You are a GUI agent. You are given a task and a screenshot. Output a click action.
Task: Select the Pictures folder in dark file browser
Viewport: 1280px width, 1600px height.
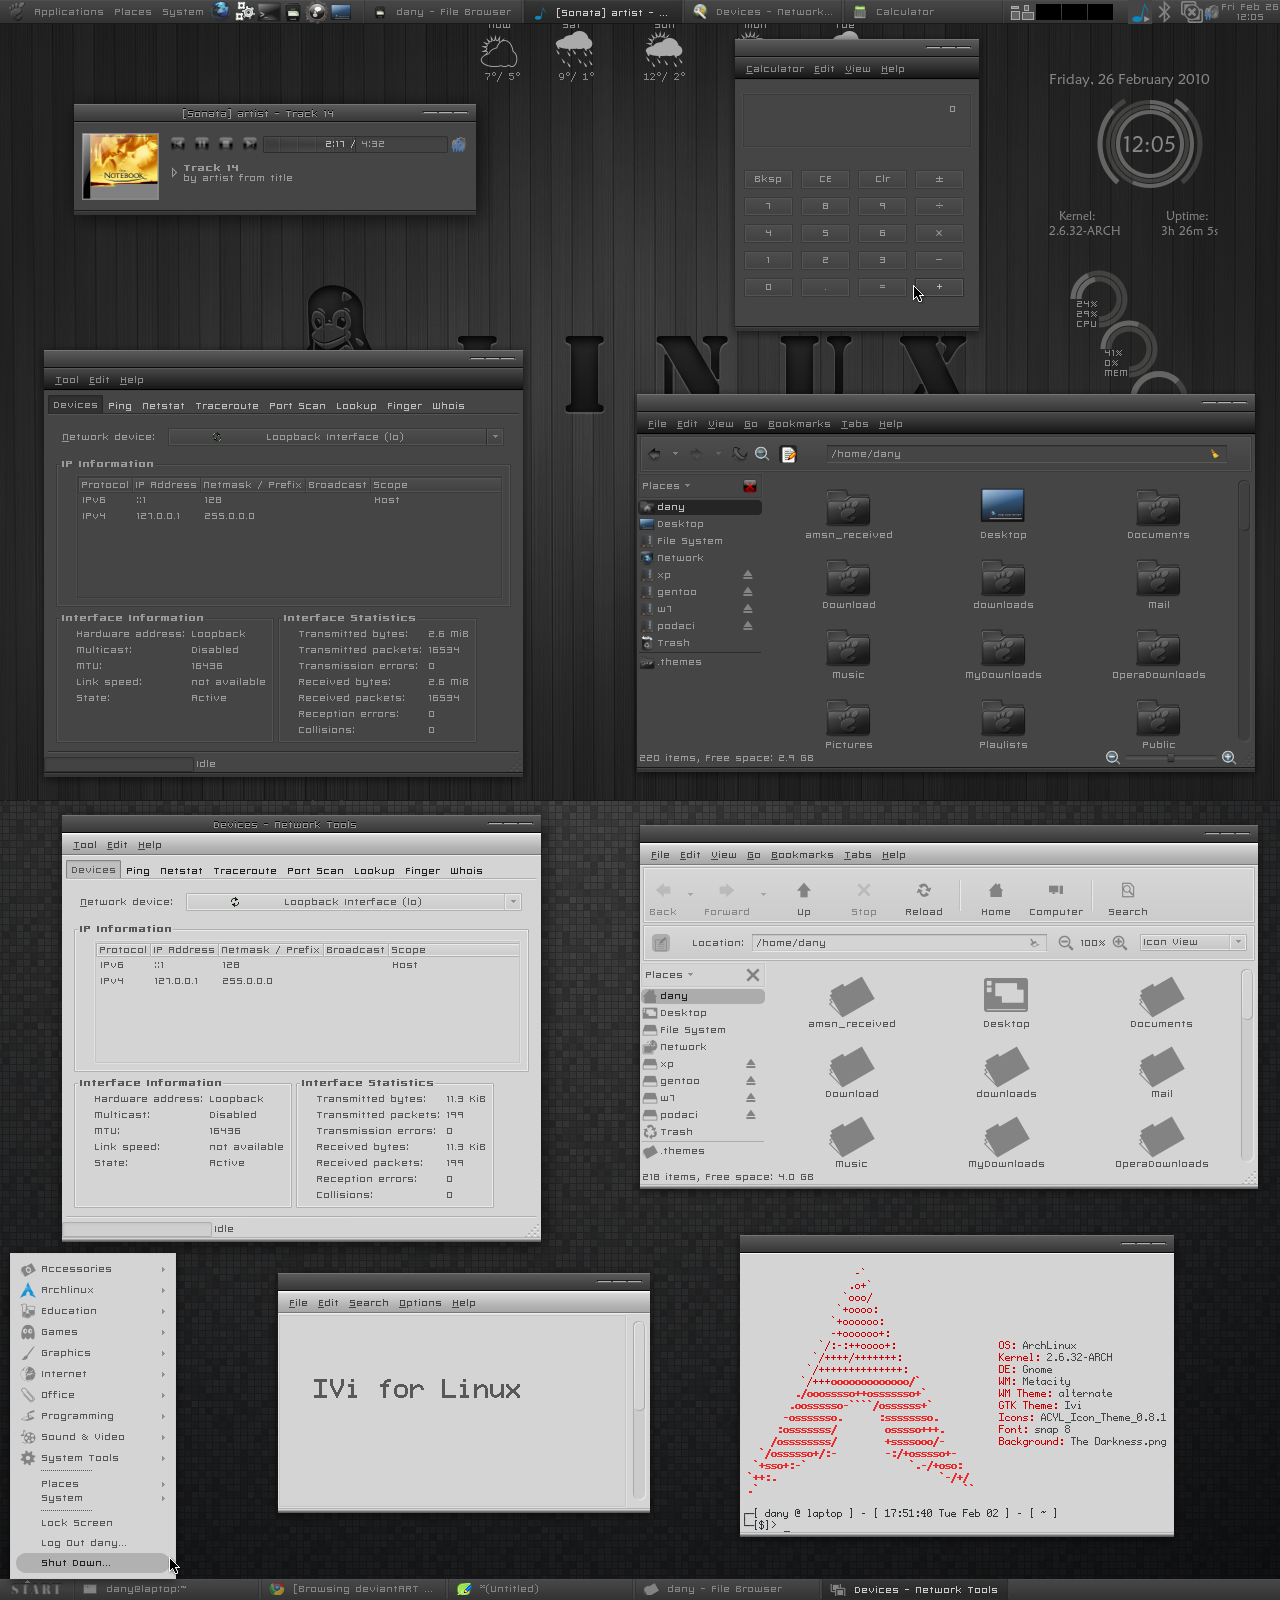(849, 725)
